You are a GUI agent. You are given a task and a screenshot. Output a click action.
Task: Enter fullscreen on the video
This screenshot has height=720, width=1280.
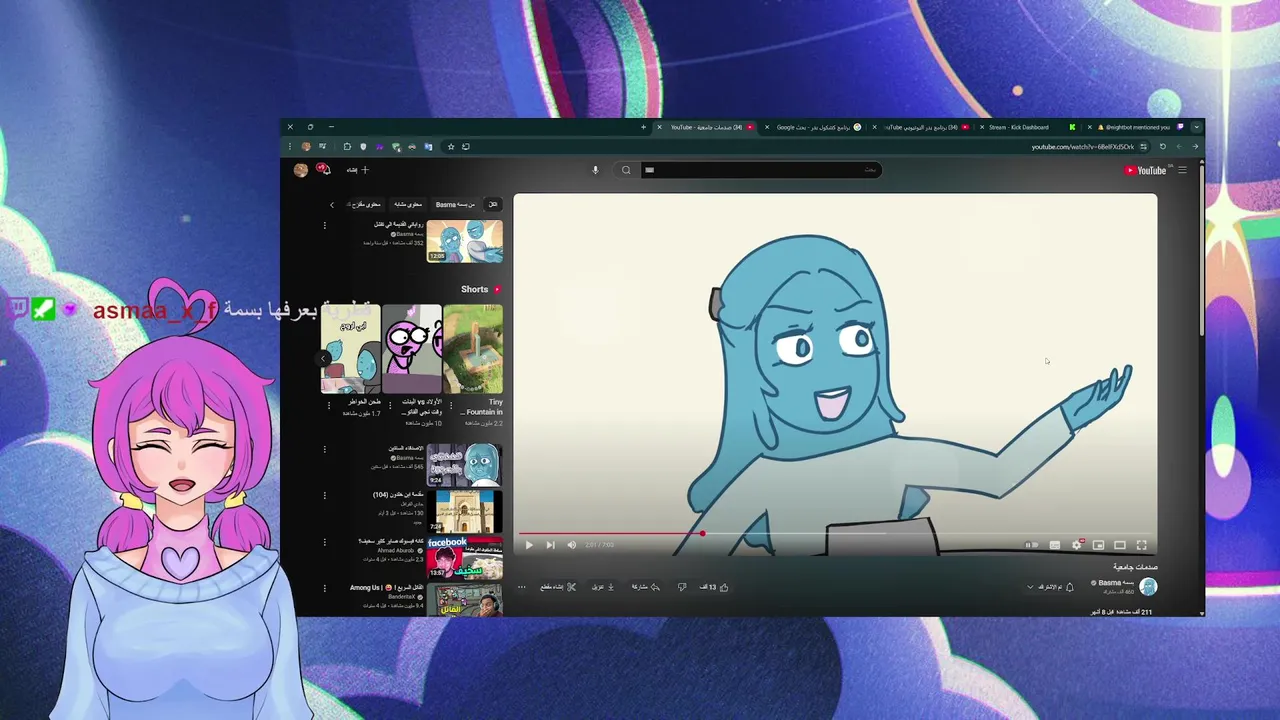tap(1141, 545)
